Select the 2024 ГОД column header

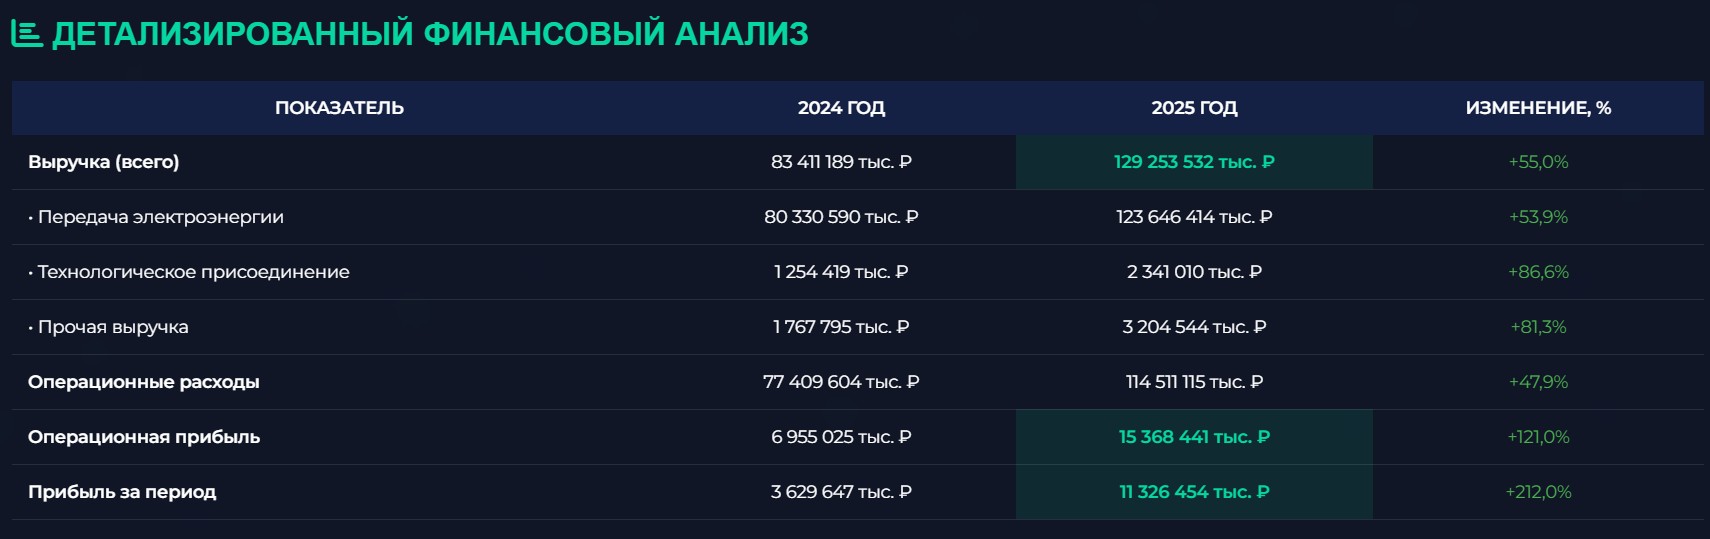coord(841,108)
